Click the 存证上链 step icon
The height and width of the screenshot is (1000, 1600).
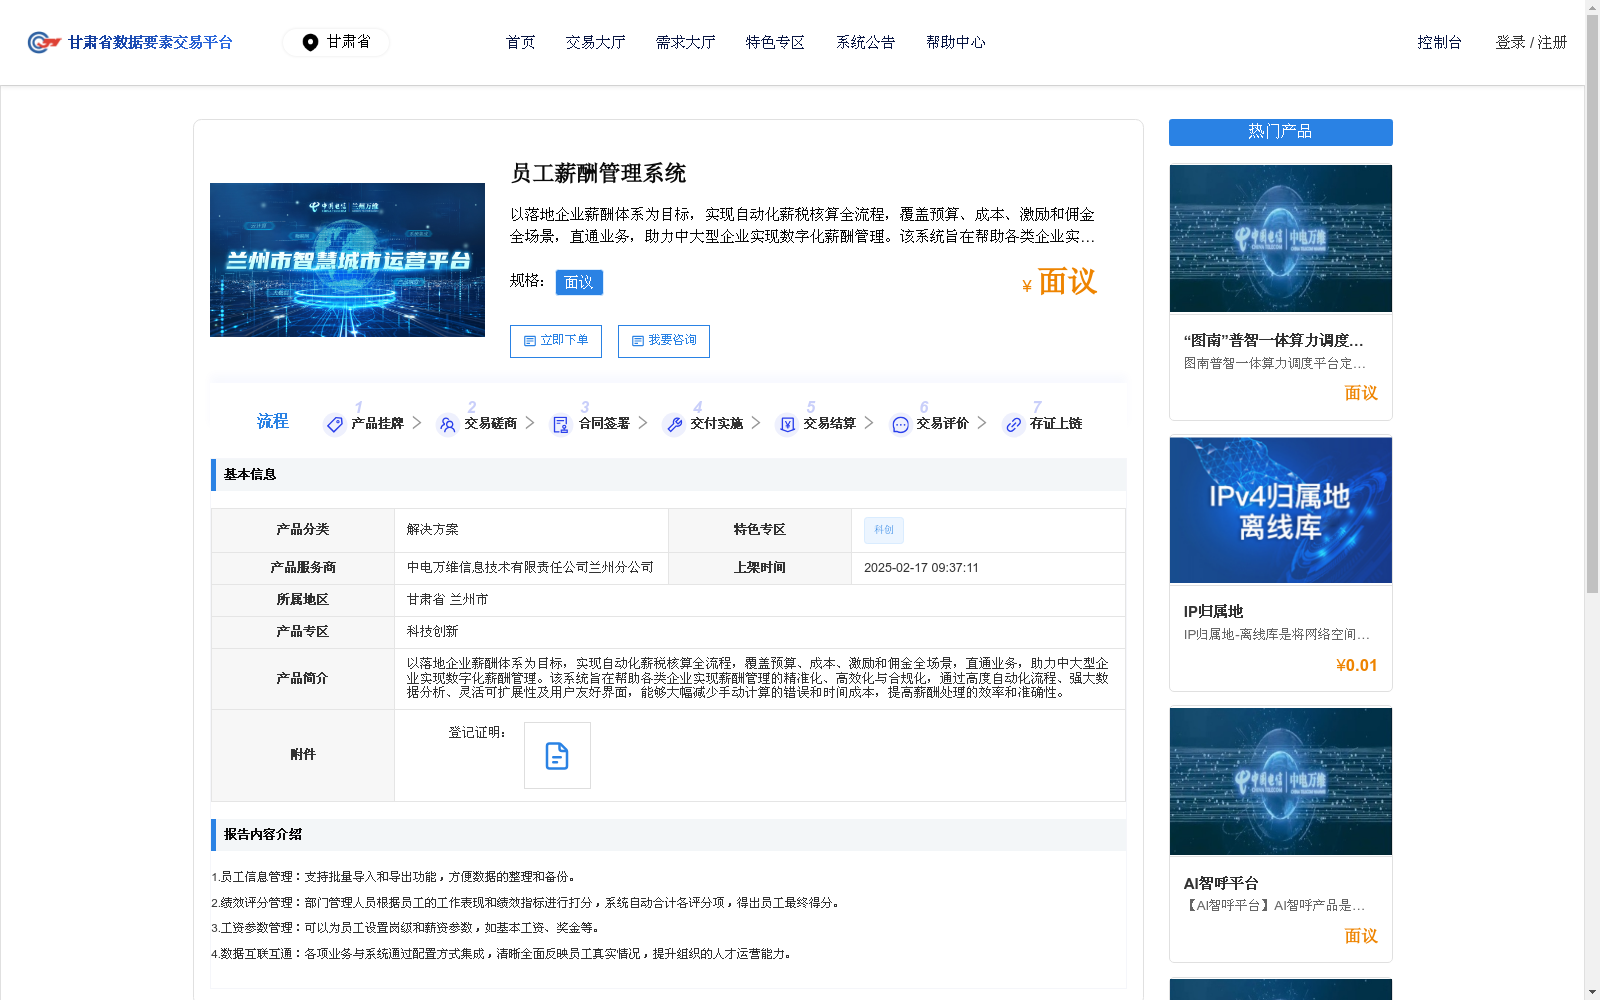coord(1013,424)
